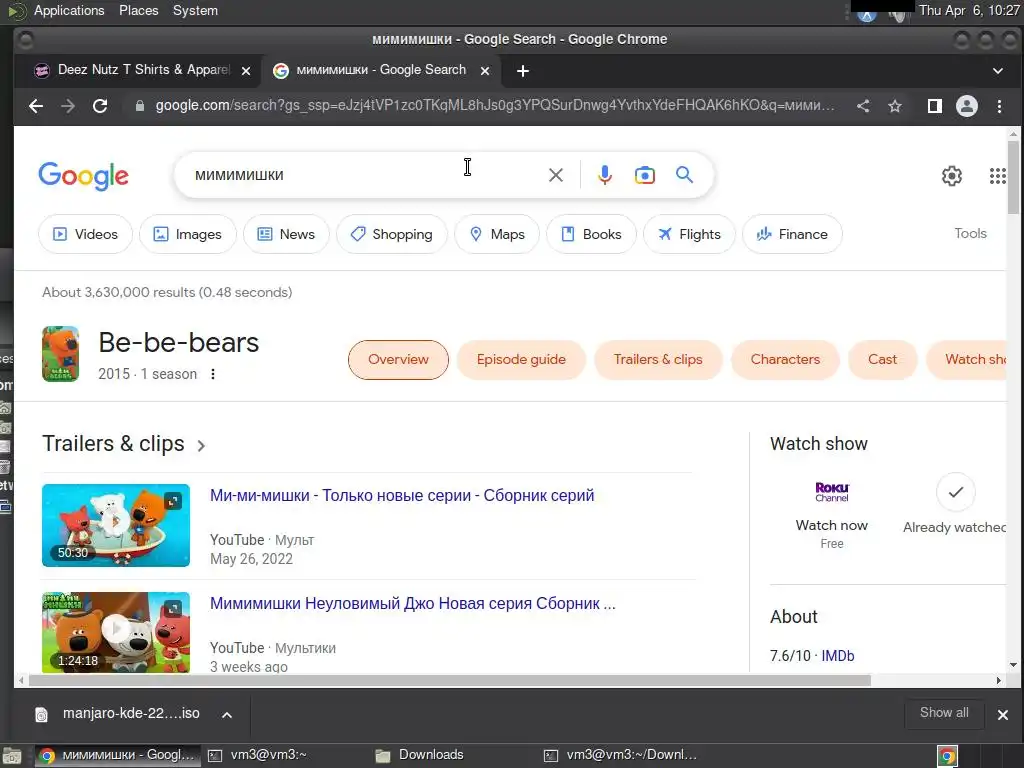Open the System menu
Image resolution: width=1024 pixels, height=768 pixels.
click(195, 10)
